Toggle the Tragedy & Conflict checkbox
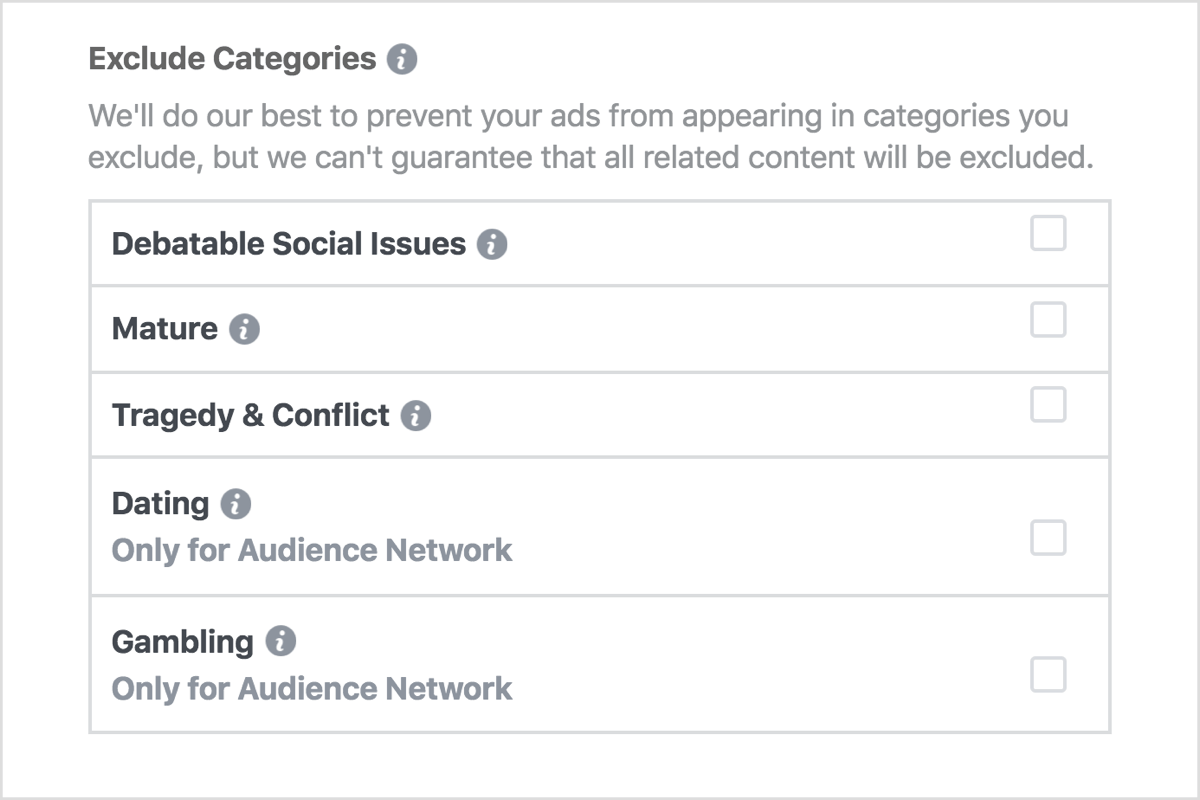 [x=1048, y=405]
